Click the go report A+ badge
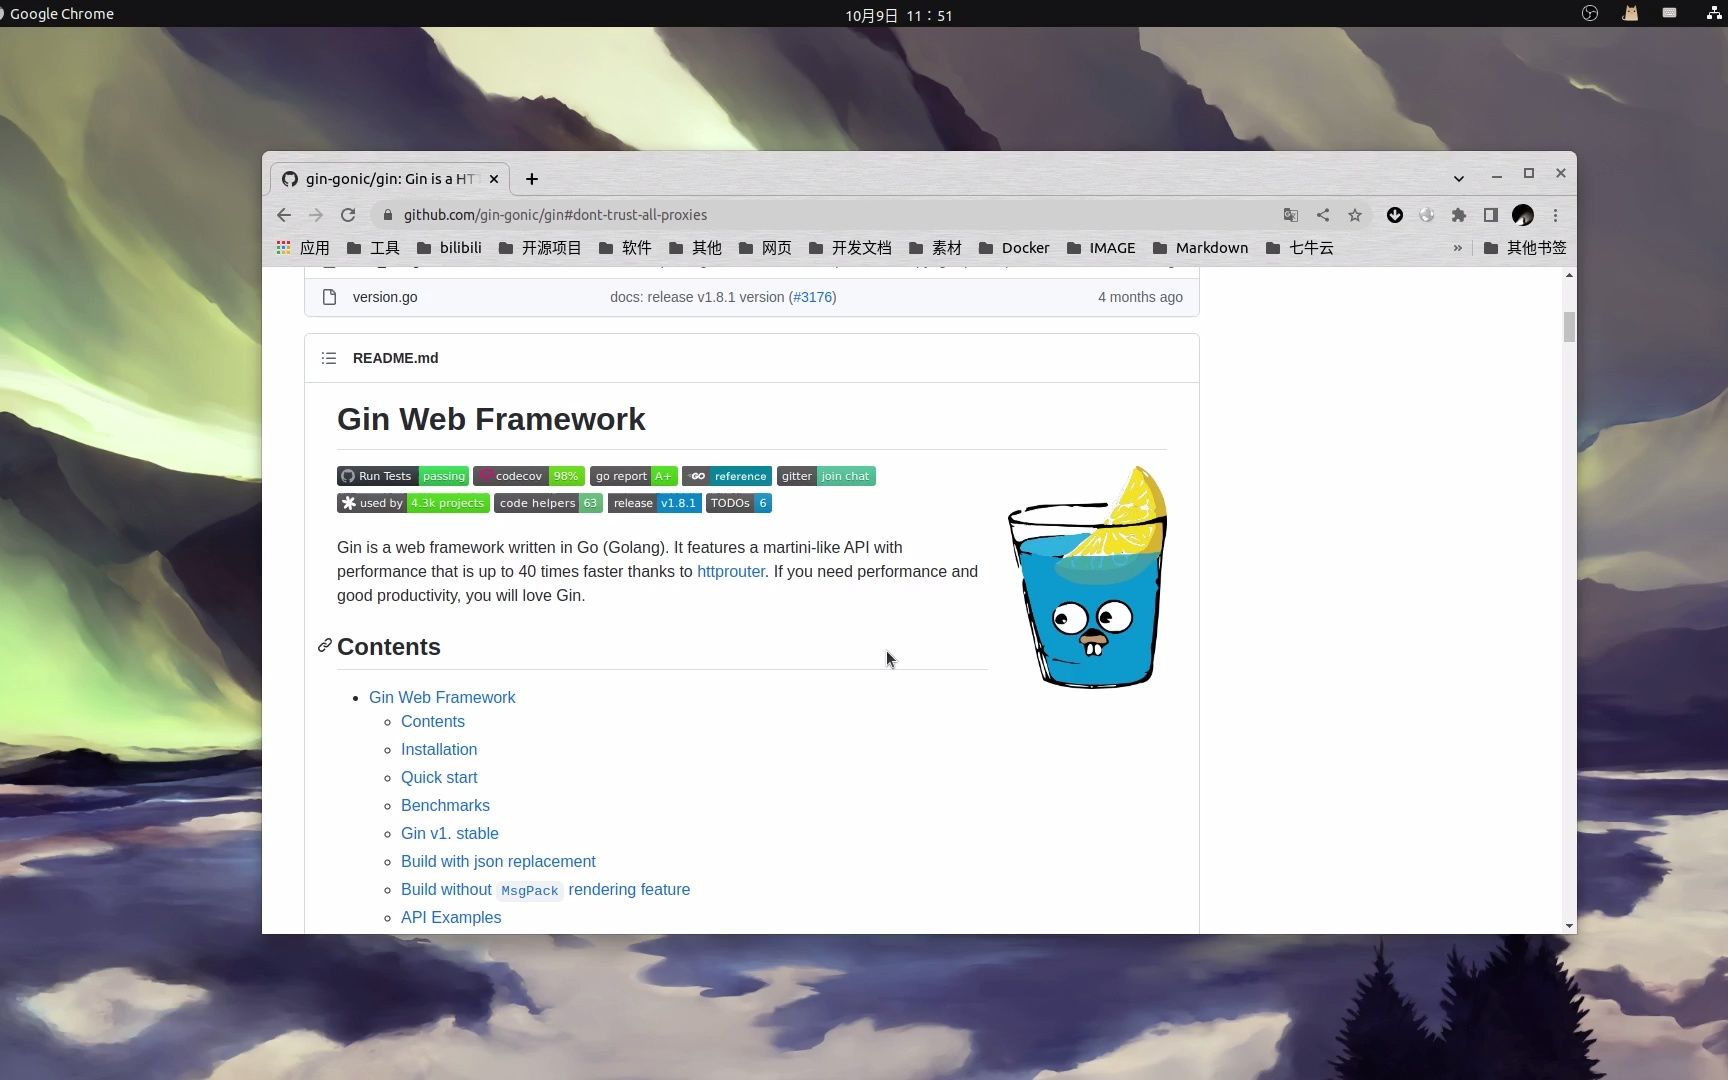The image size is (1728, 1080). (x=634, y=476)
